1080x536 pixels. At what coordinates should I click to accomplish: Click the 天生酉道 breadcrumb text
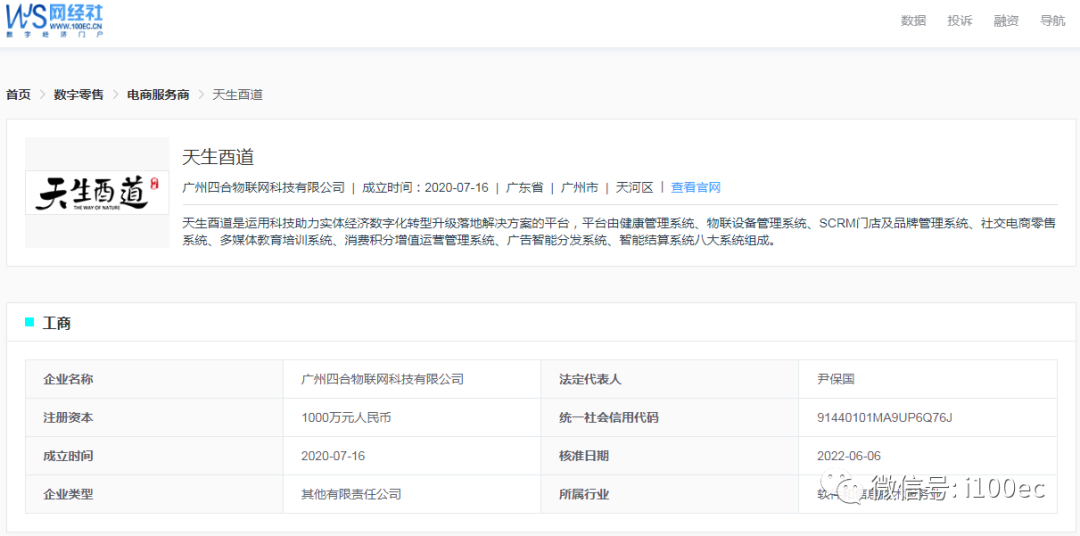click(x=237, y=95)
